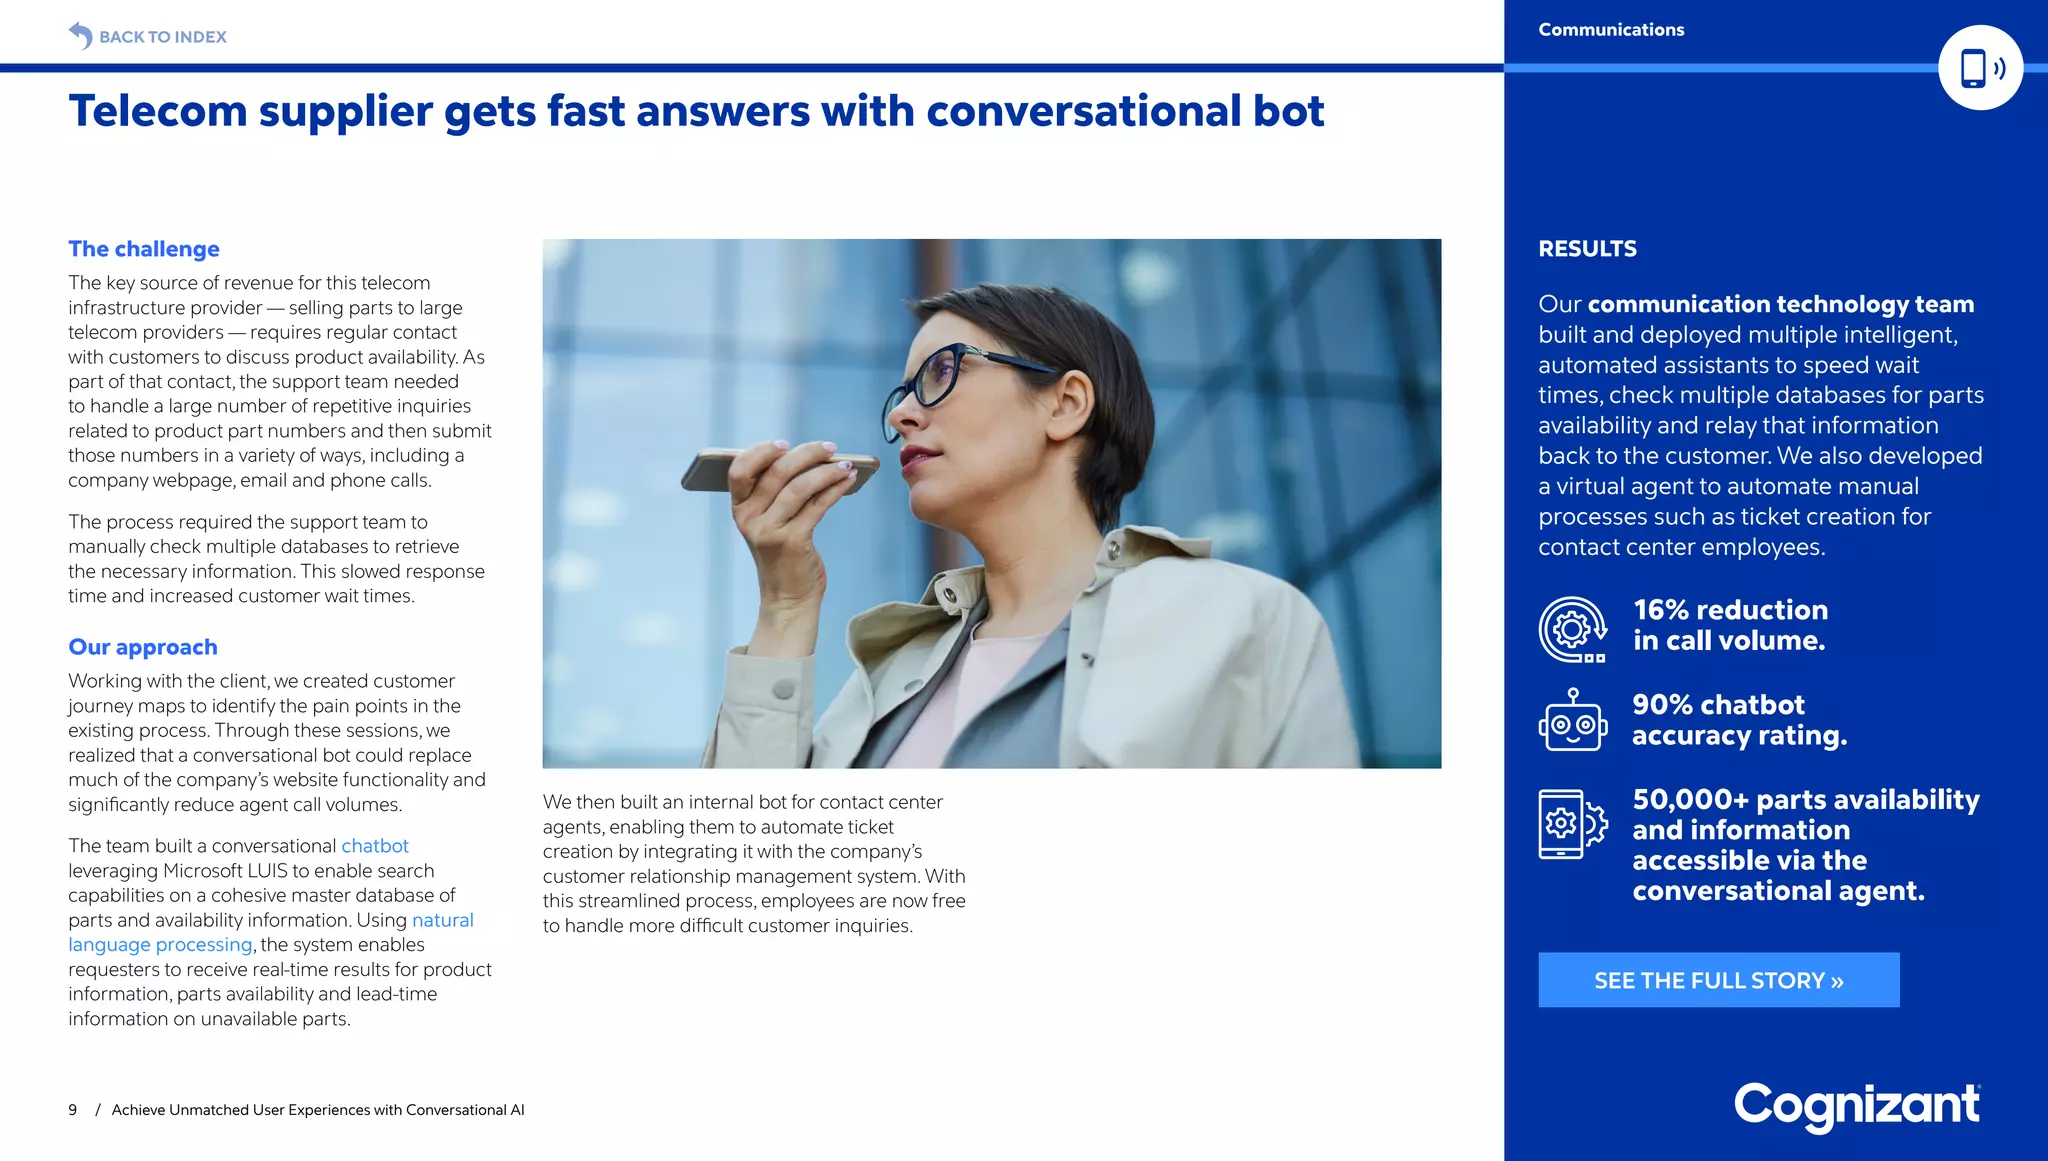Click the 90% chatbot accuracy rating text
This screenshot has width=2048, height=1161.
[1739, 720]
